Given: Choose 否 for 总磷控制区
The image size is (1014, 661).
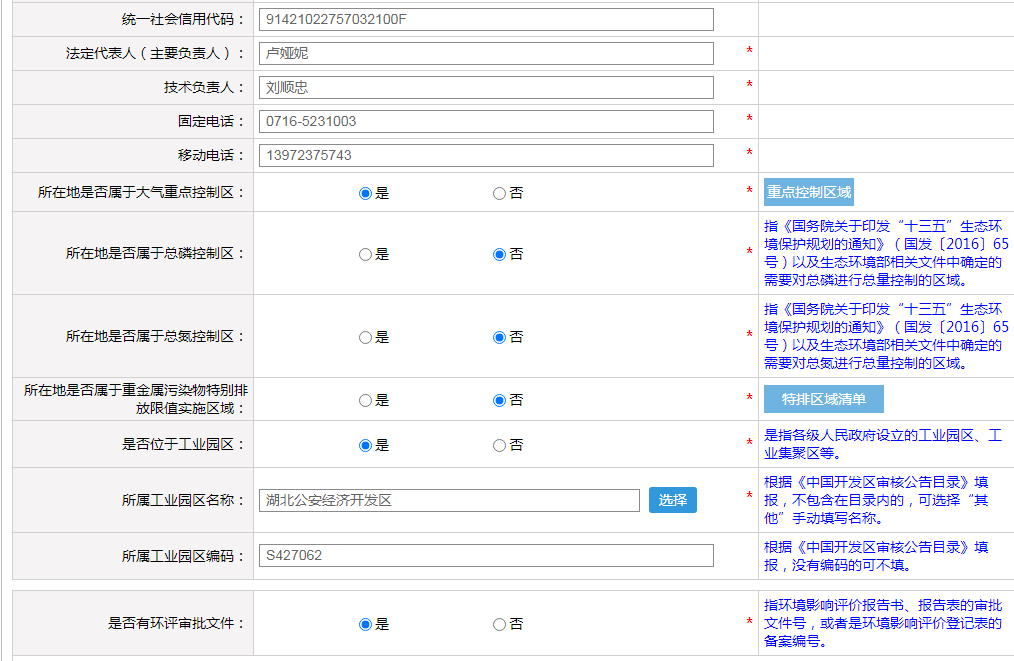Looking at the screenshot, I should (x=499, y=254).
